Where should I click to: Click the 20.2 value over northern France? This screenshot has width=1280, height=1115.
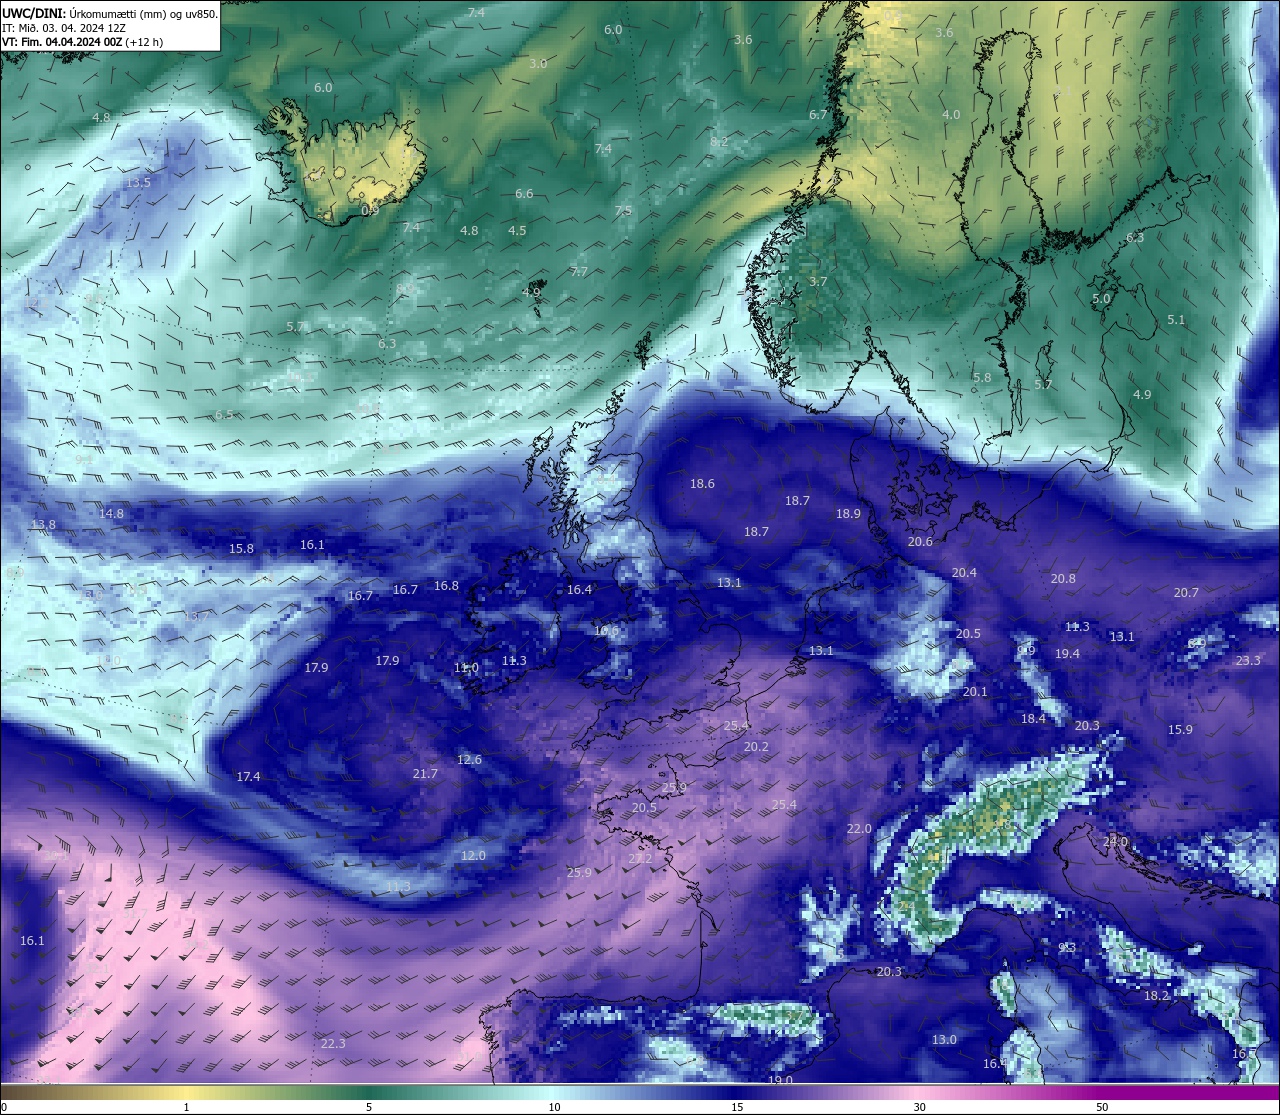(x=756, y=746)
